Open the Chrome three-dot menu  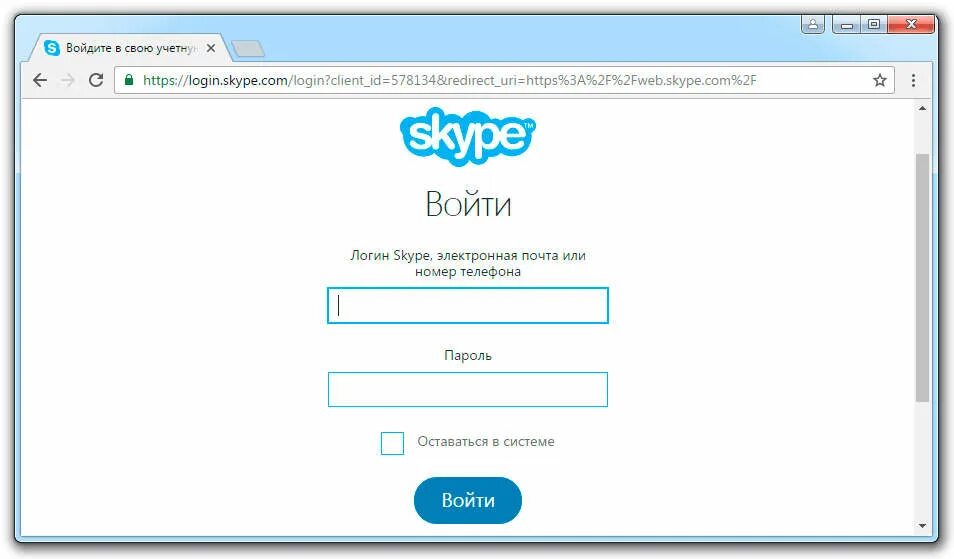[x=913, y=80]
